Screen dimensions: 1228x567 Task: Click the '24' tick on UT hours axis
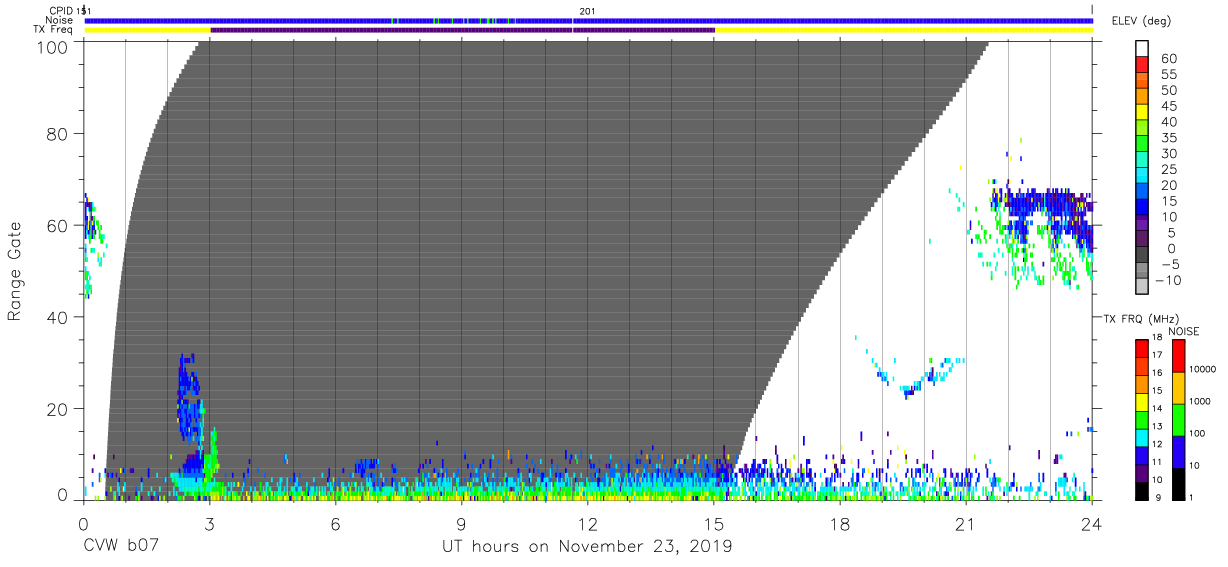pos(1092,524)
